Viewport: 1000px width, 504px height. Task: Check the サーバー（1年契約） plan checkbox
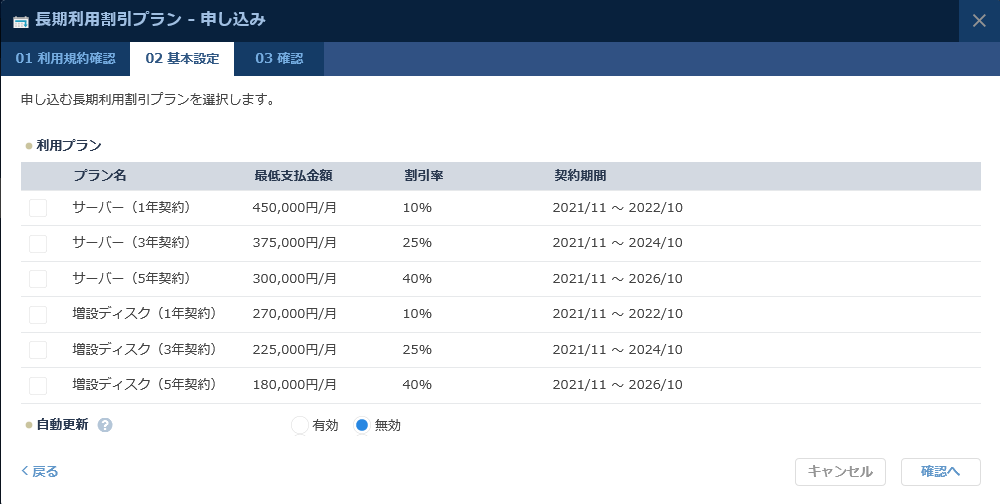[x=38, y=208]
